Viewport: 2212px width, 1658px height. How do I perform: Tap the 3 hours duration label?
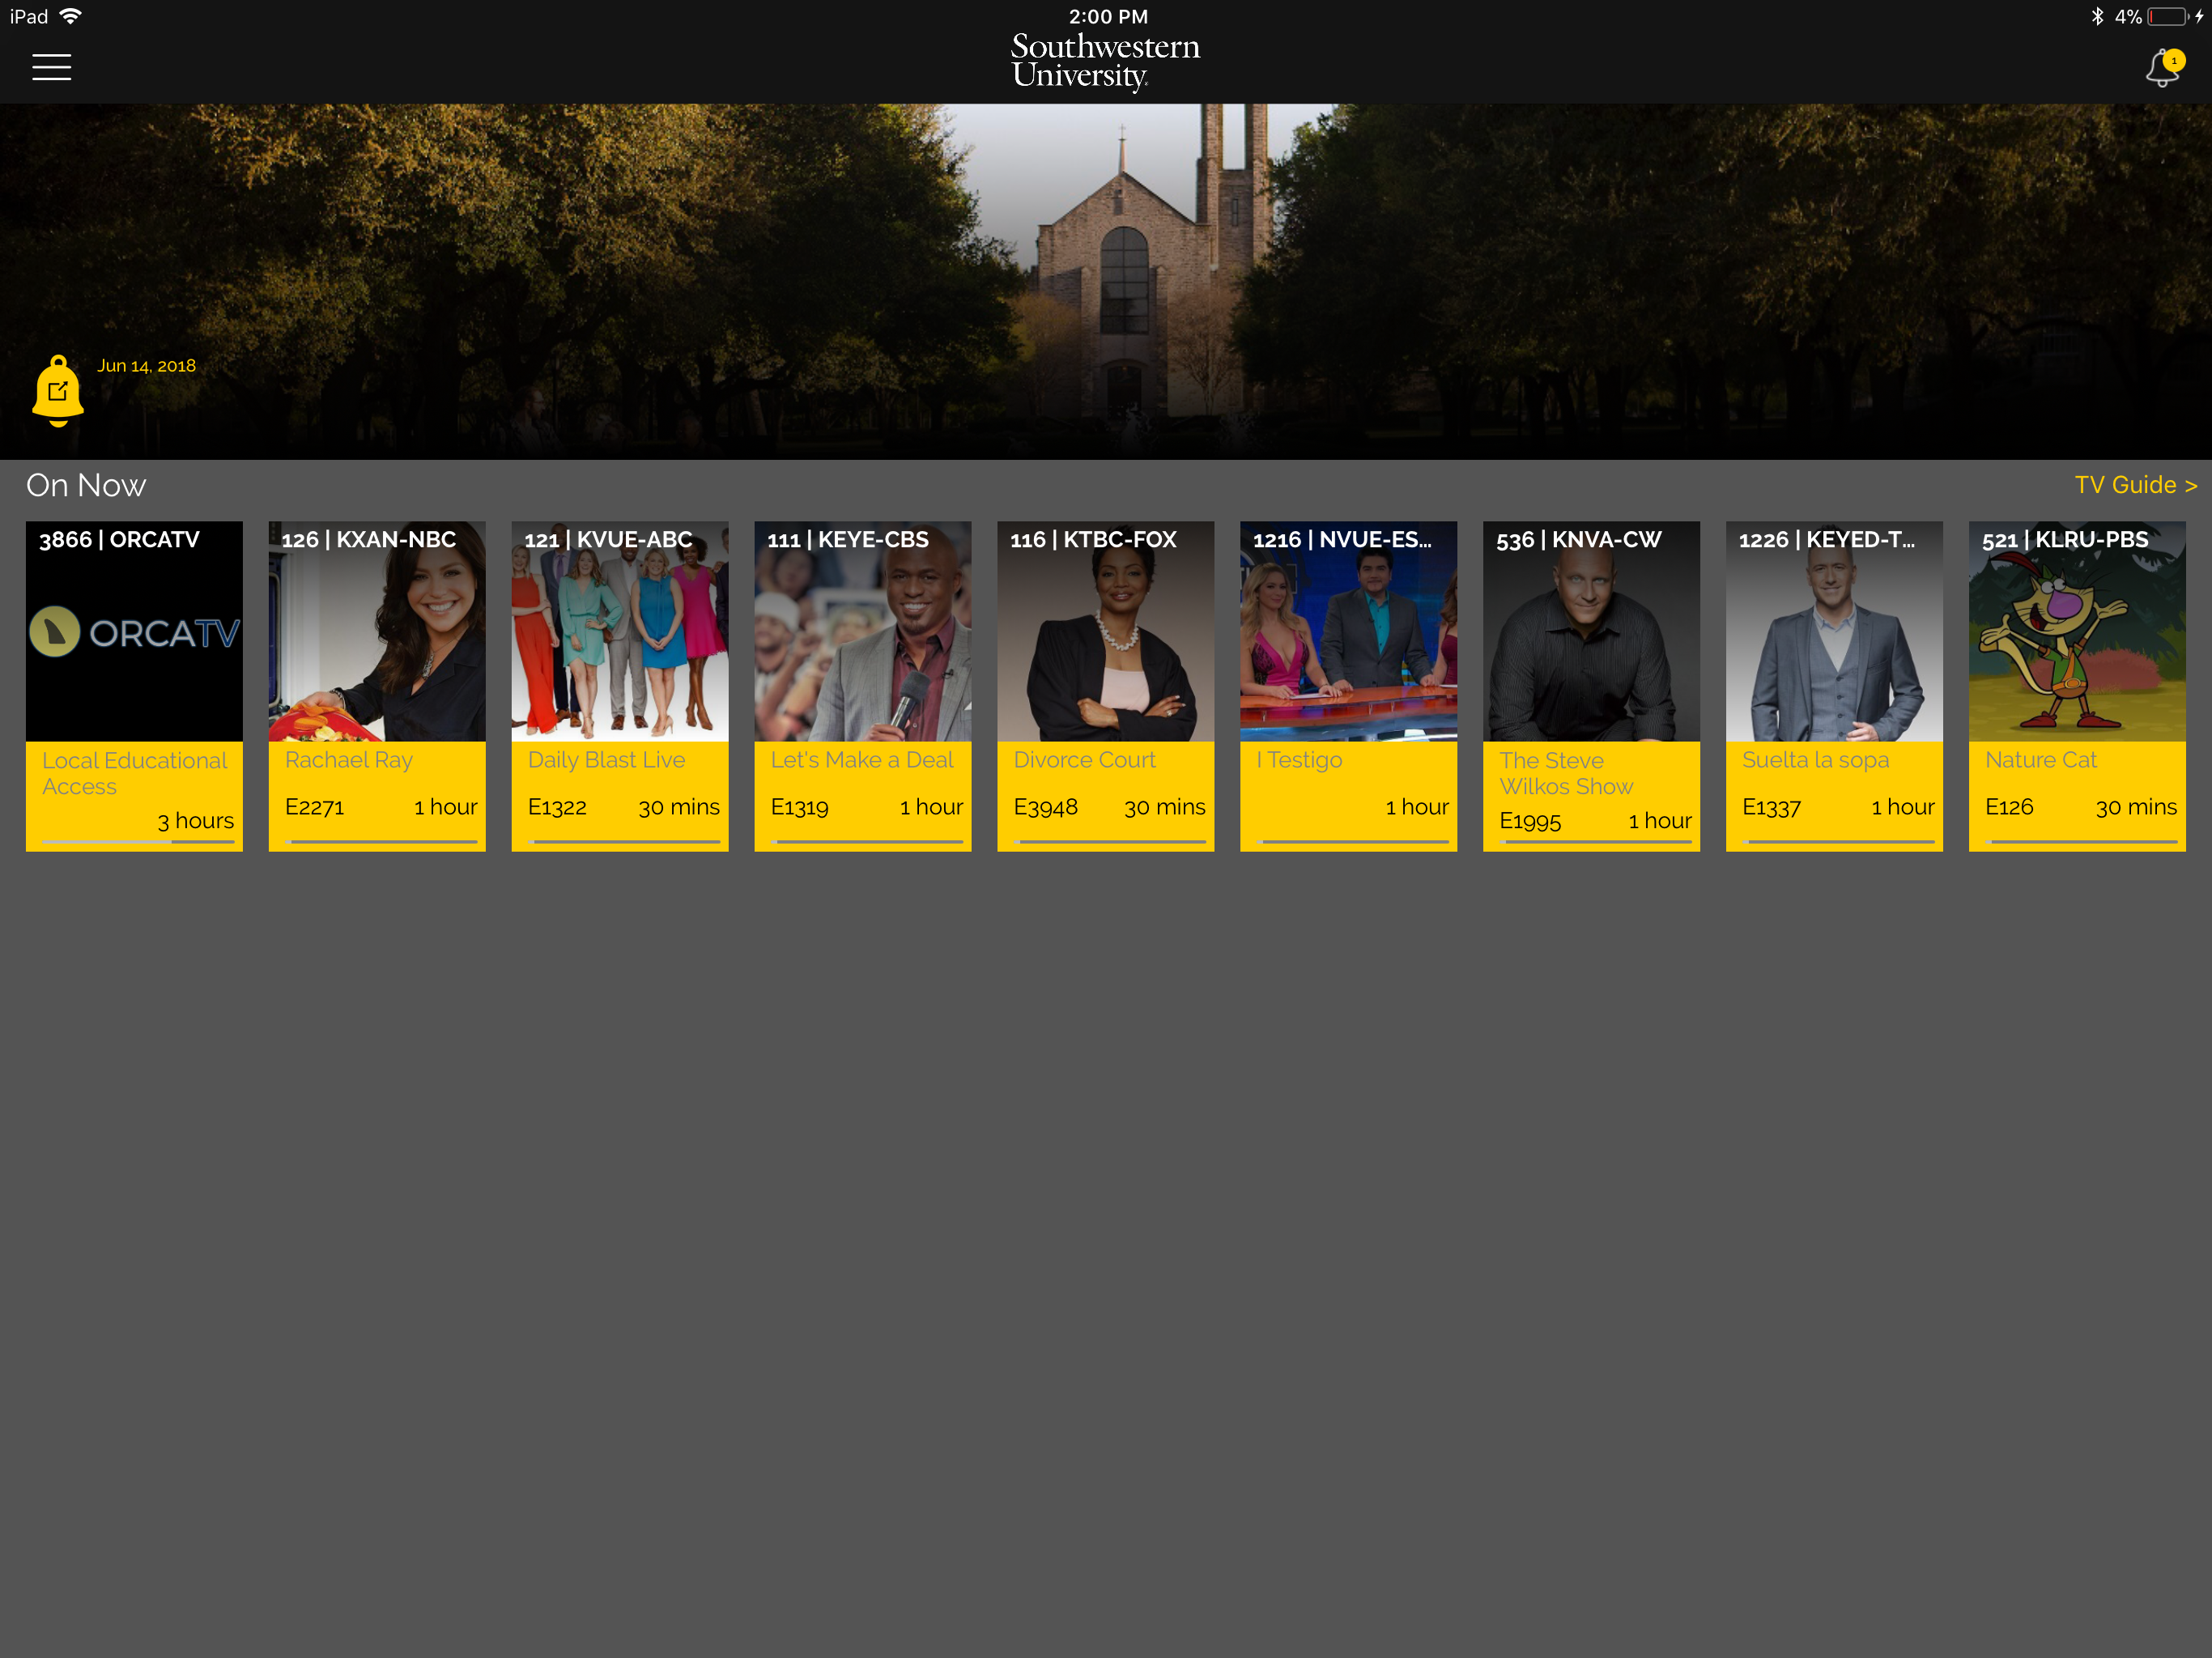point(196,821)
